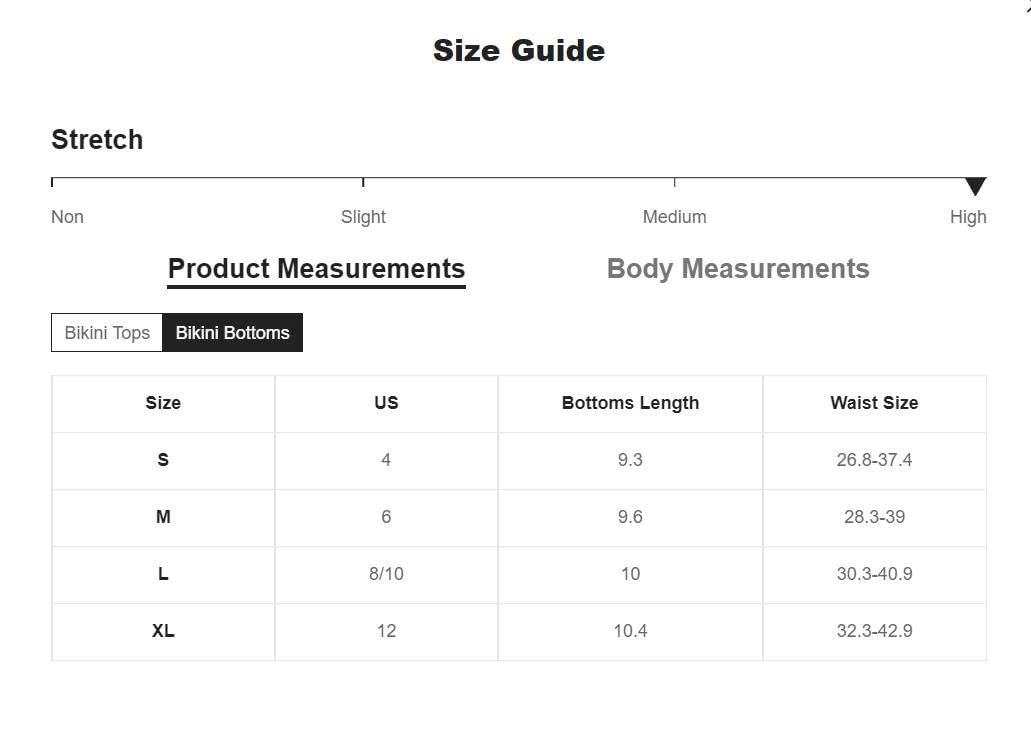This screenshot has height=729, width=1031.
Task: Click the Medium stretch label
Action: point(674,217)
